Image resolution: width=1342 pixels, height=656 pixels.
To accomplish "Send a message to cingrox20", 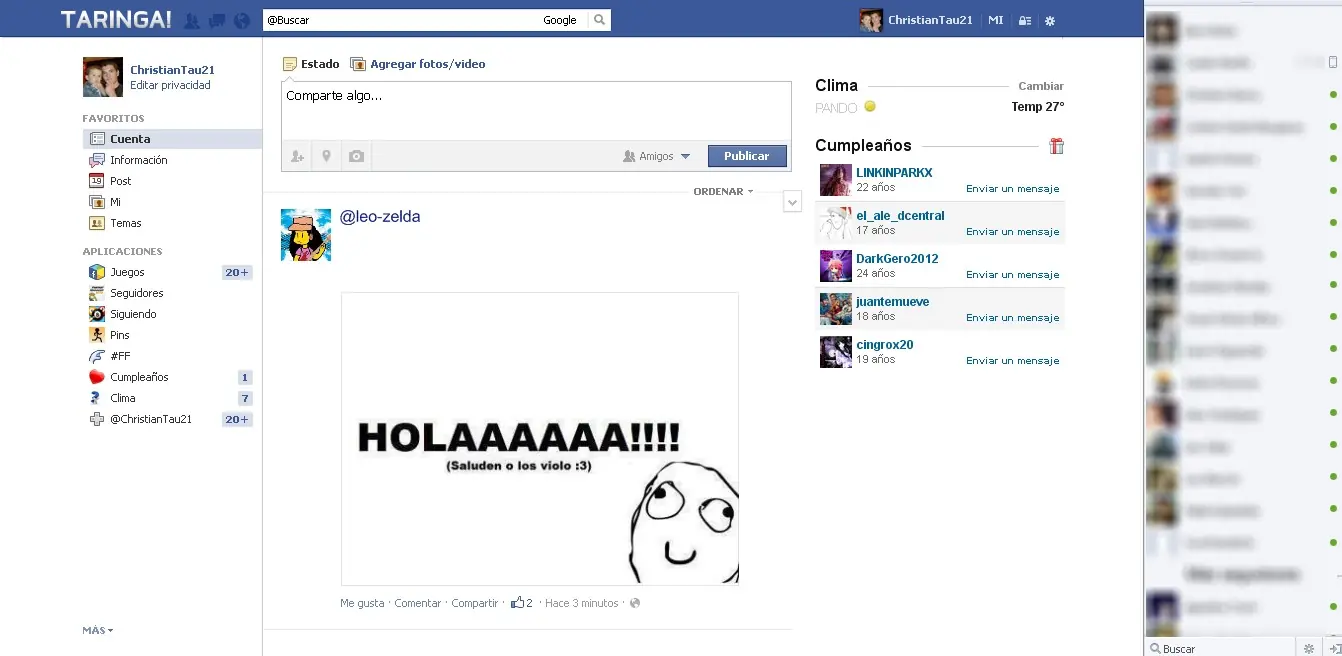I will [1012, 361].
